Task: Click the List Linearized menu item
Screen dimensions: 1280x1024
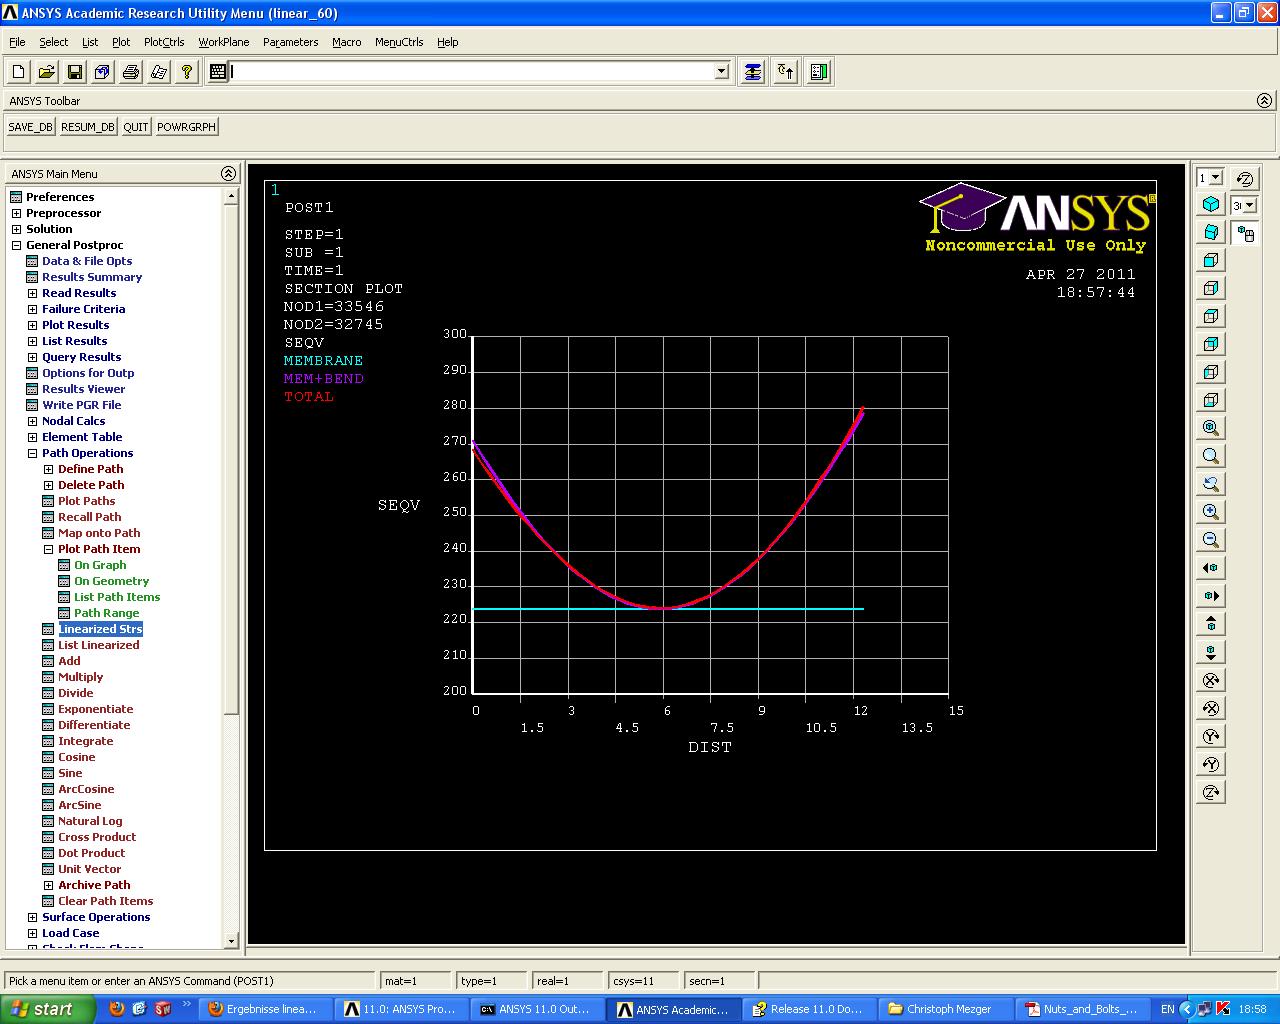Action: click(x=99, y=645)
